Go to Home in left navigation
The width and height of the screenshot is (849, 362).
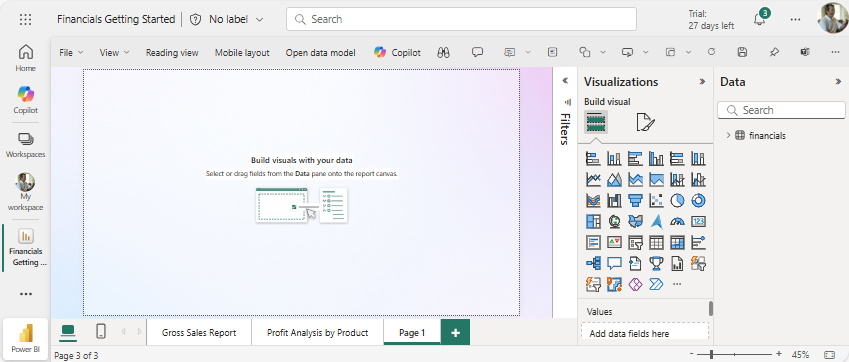coord(25,58)
